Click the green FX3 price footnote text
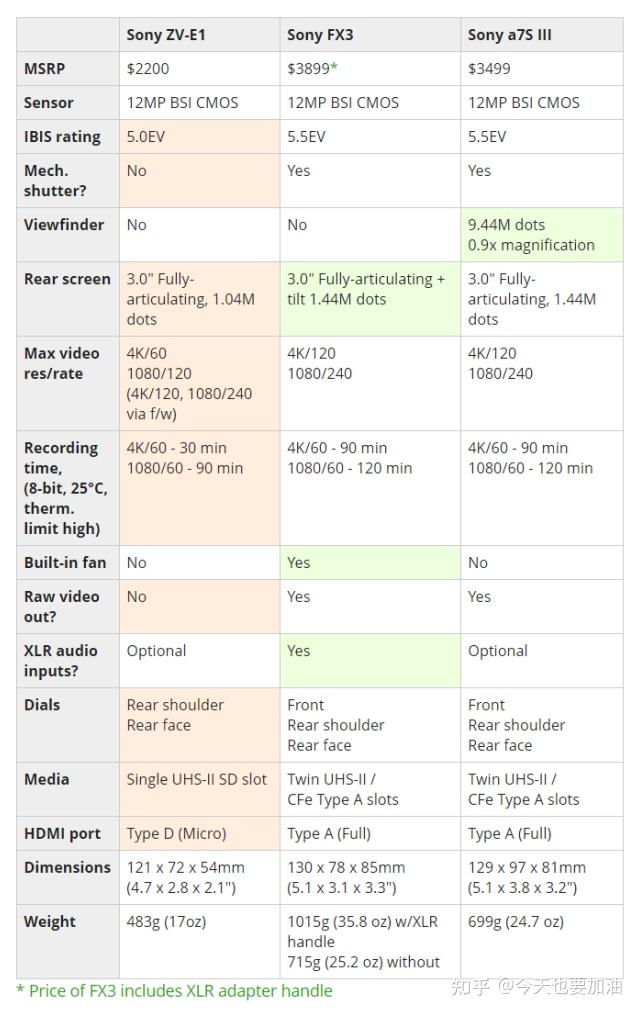The height and width of the screenshot is (1013, 639). pos(174,990)
